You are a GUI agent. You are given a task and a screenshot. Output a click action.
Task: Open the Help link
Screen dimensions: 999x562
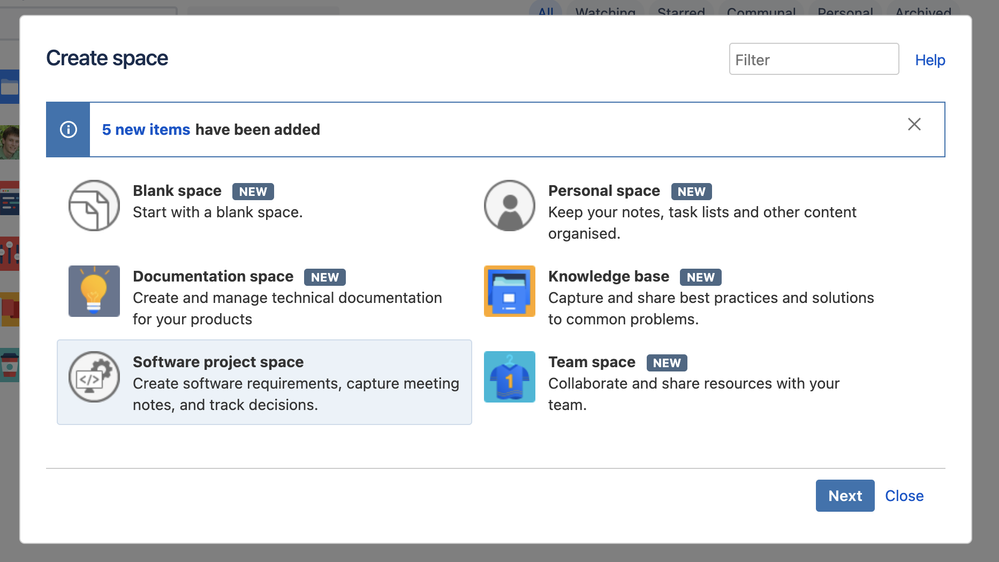[930, 60]
